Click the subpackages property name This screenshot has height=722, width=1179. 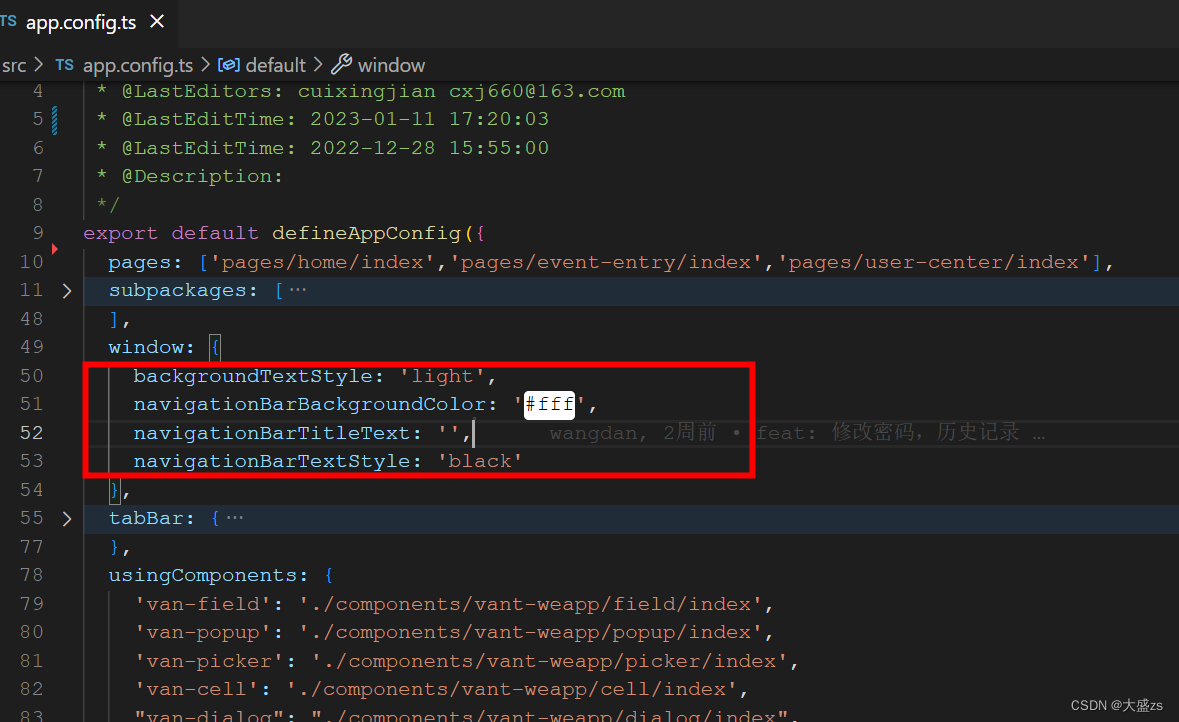pos(177,290)
